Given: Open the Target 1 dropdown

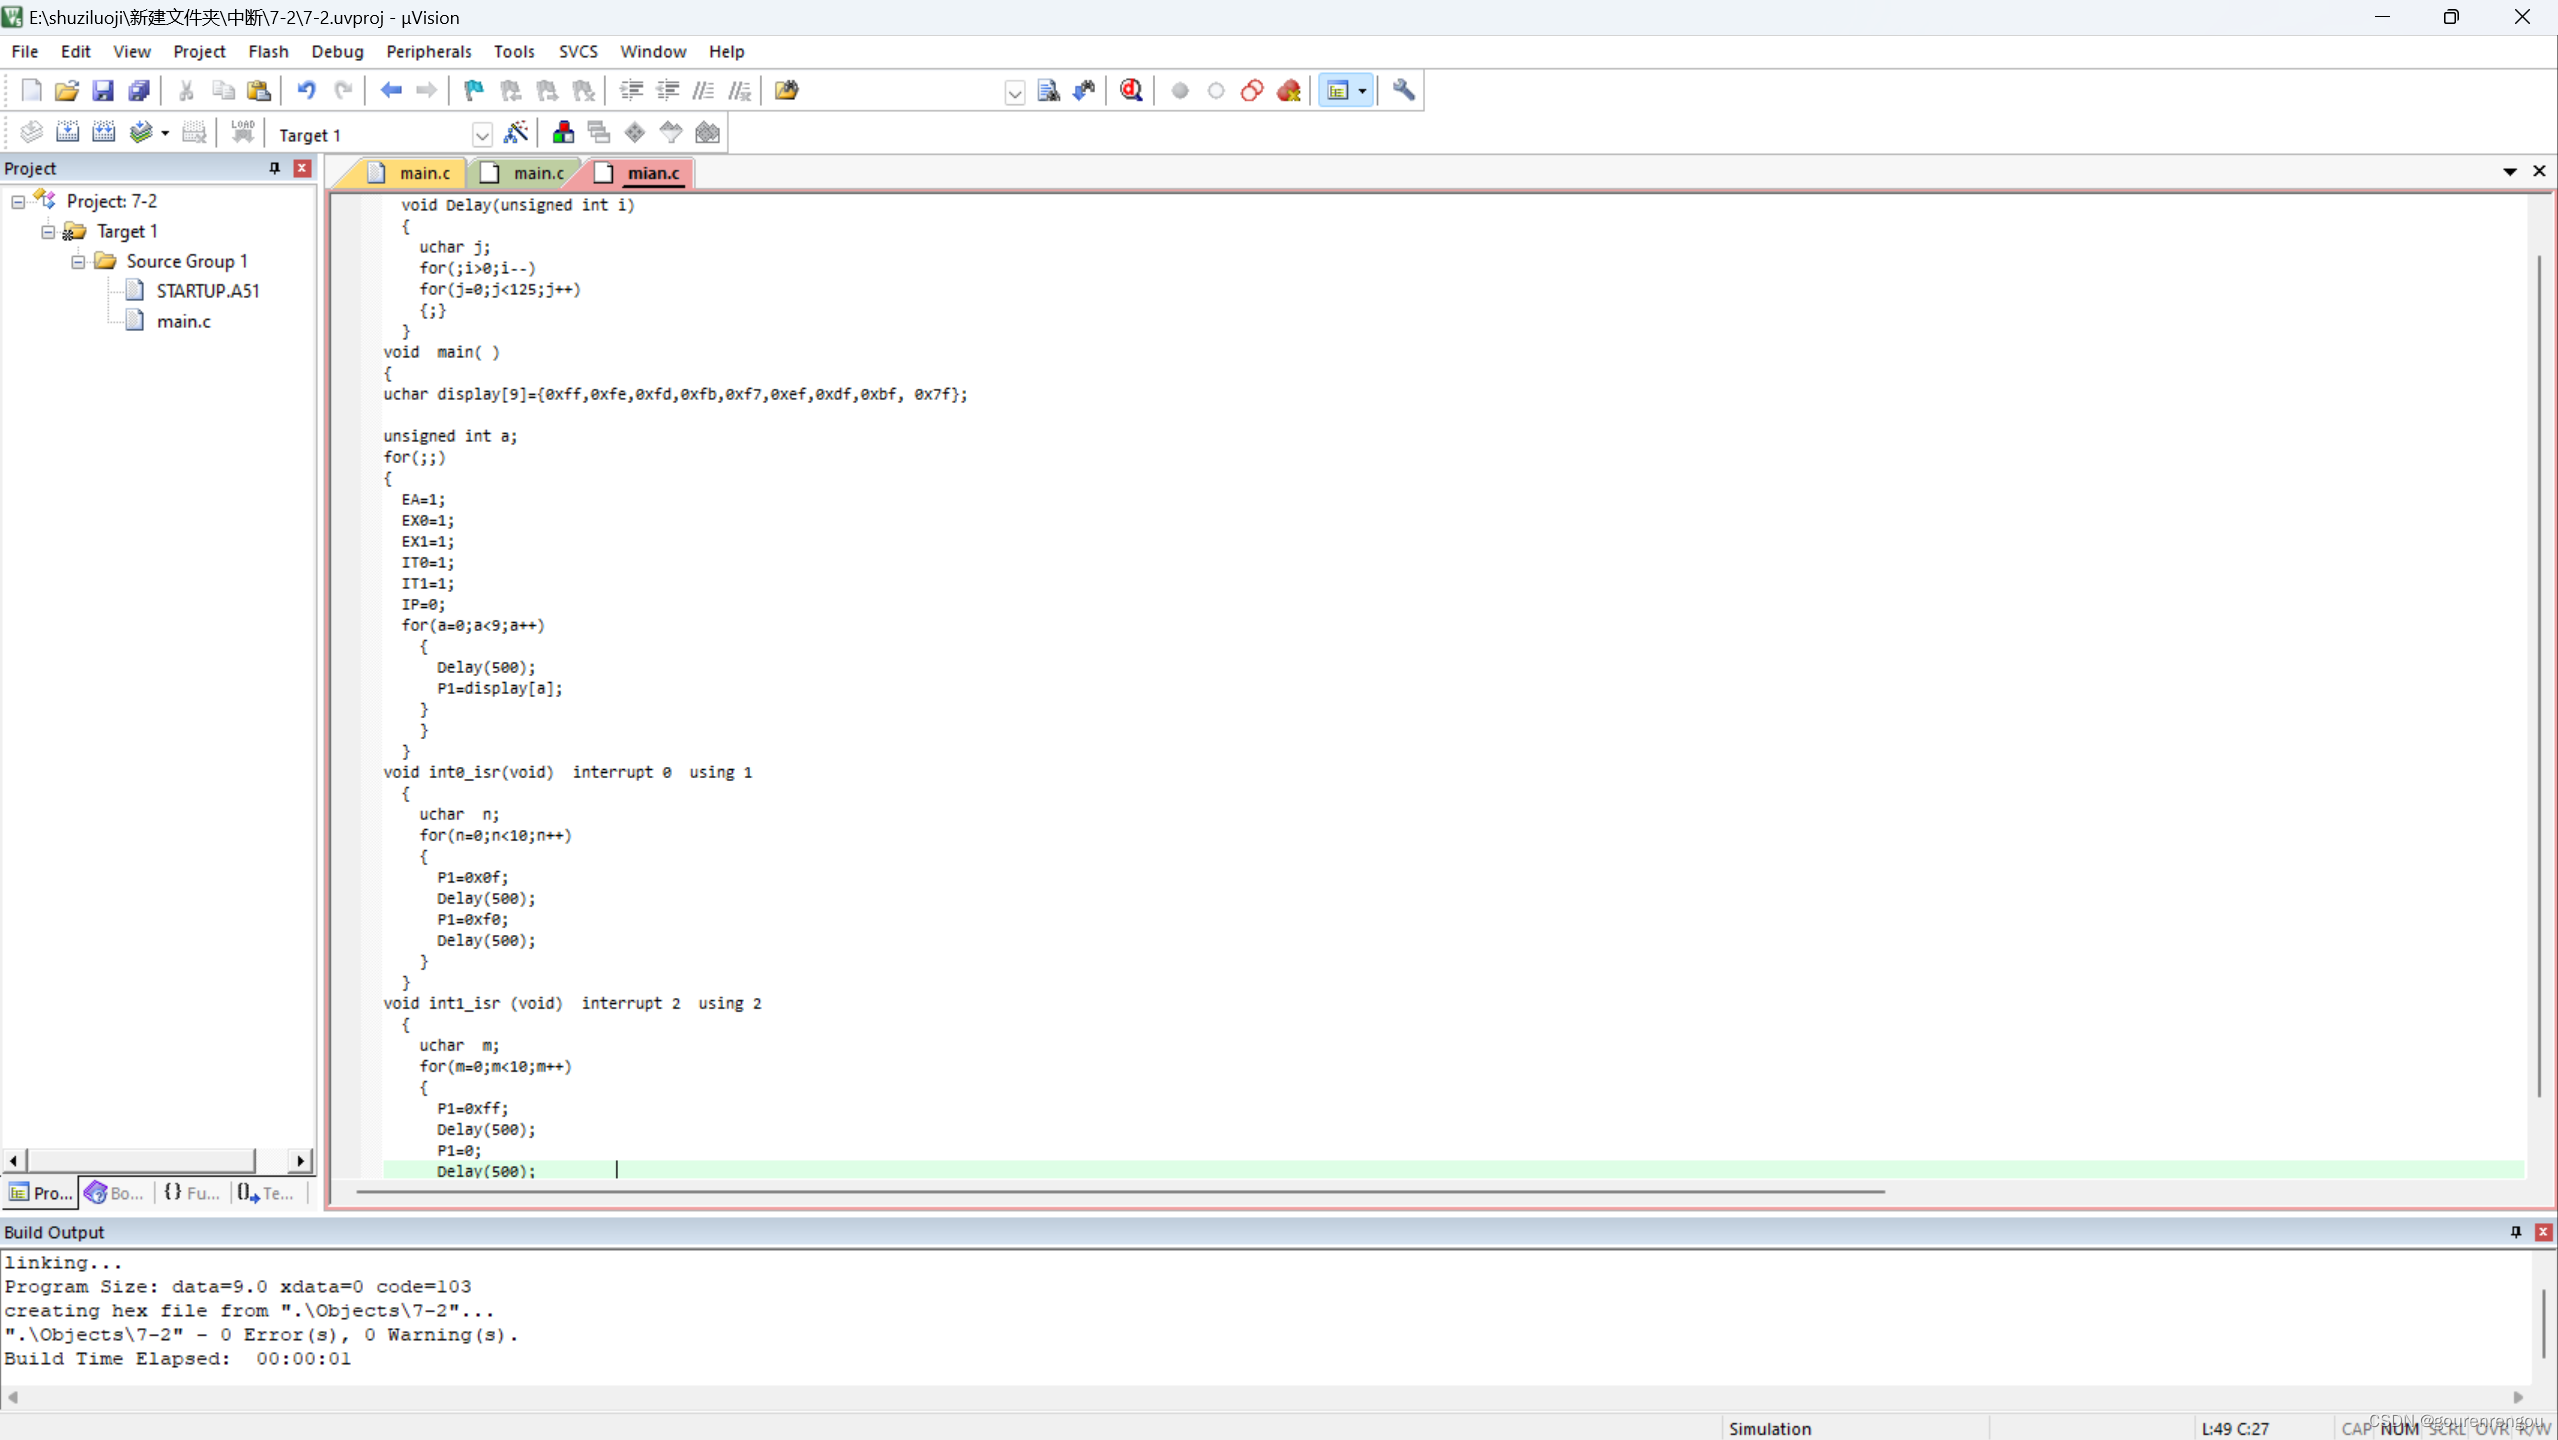Looking at the screenshot, I should click(482, 135).
